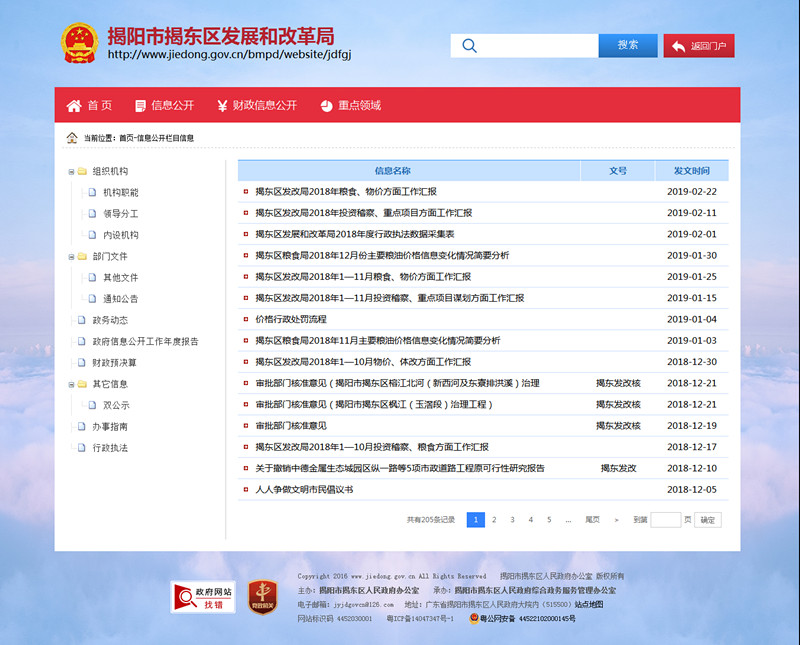
Task: Click the 到第 page number input
Action: point(665,520)
